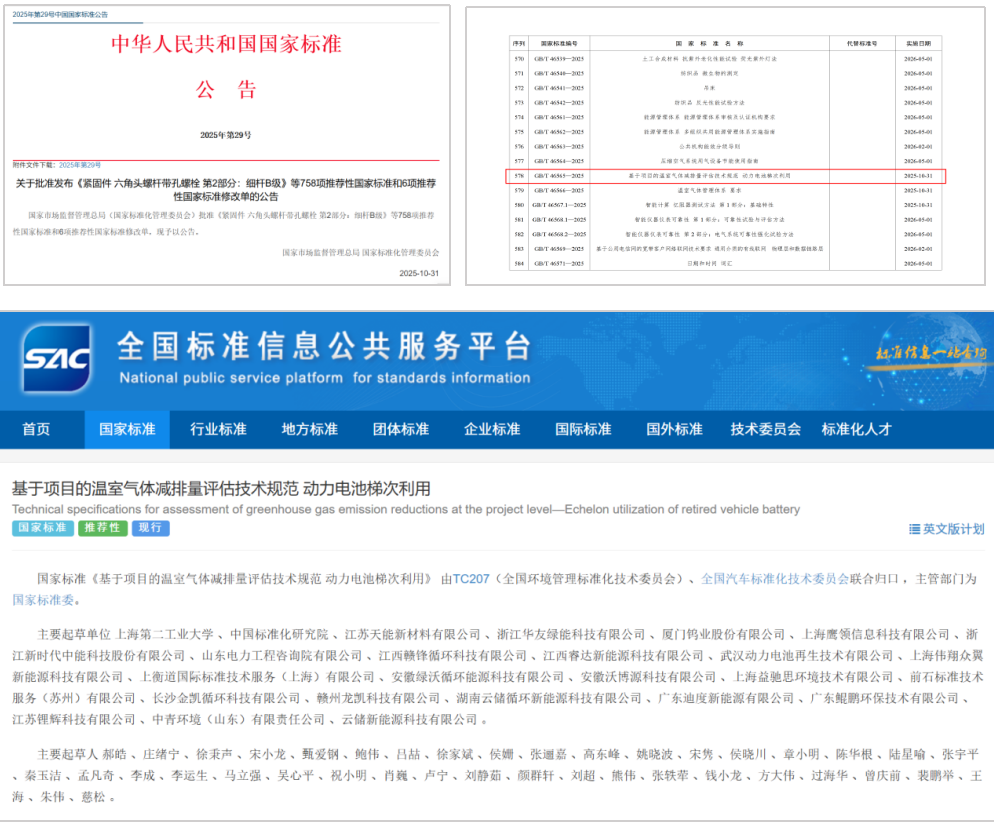Open the 企业标准 tab
Screen dimensions: 994x822
pos(492,429)
